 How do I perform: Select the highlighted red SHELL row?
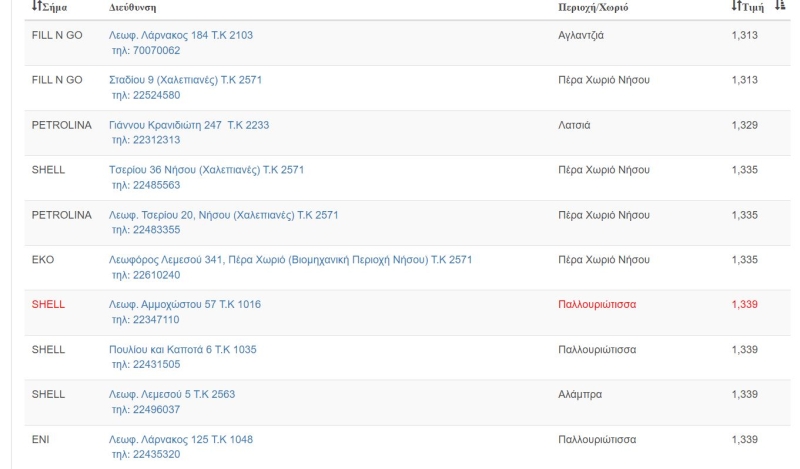click(407, 313)
